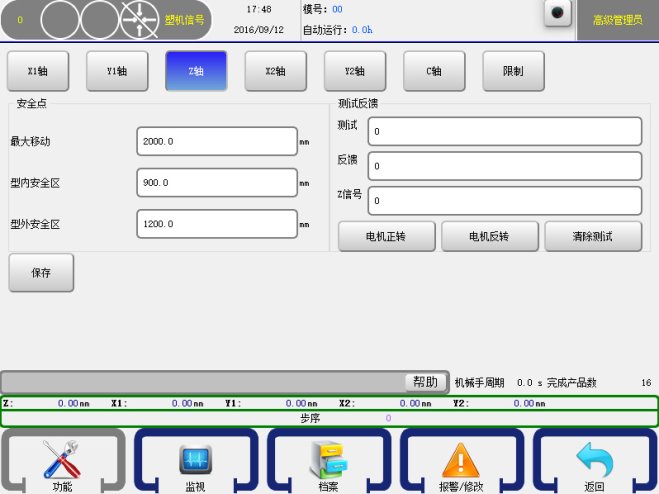
Task: Click the 型外安全区 field showing 1200.0
Action: 217,224
